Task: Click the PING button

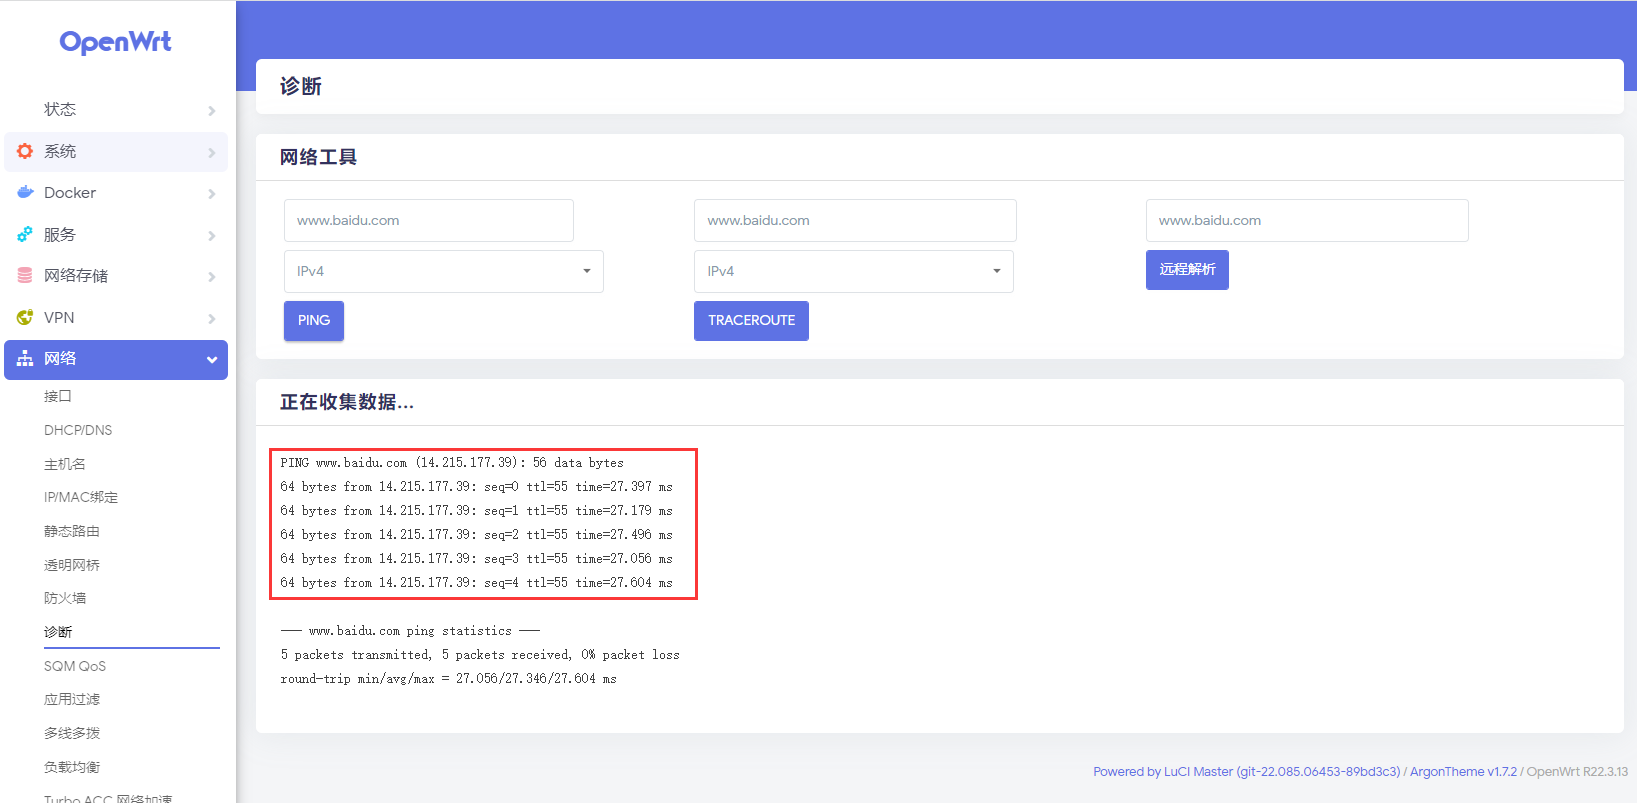Action: (314, 321)
